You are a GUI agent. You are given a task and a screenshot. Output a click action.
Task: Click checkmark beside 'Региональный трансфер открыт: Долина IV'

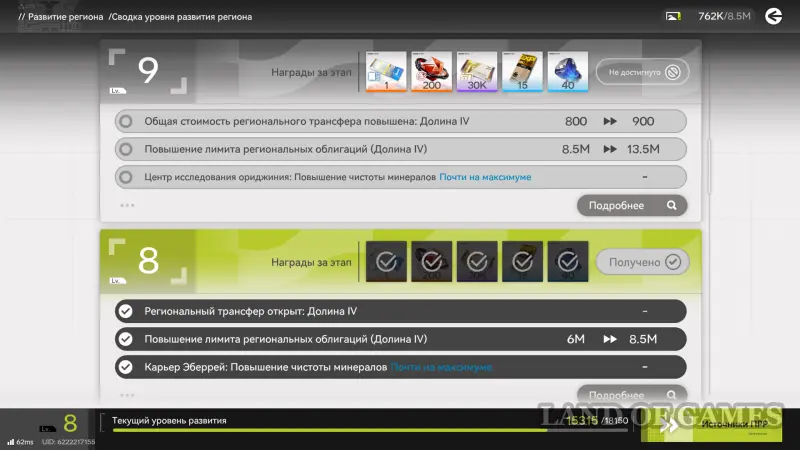click(125, 311)
